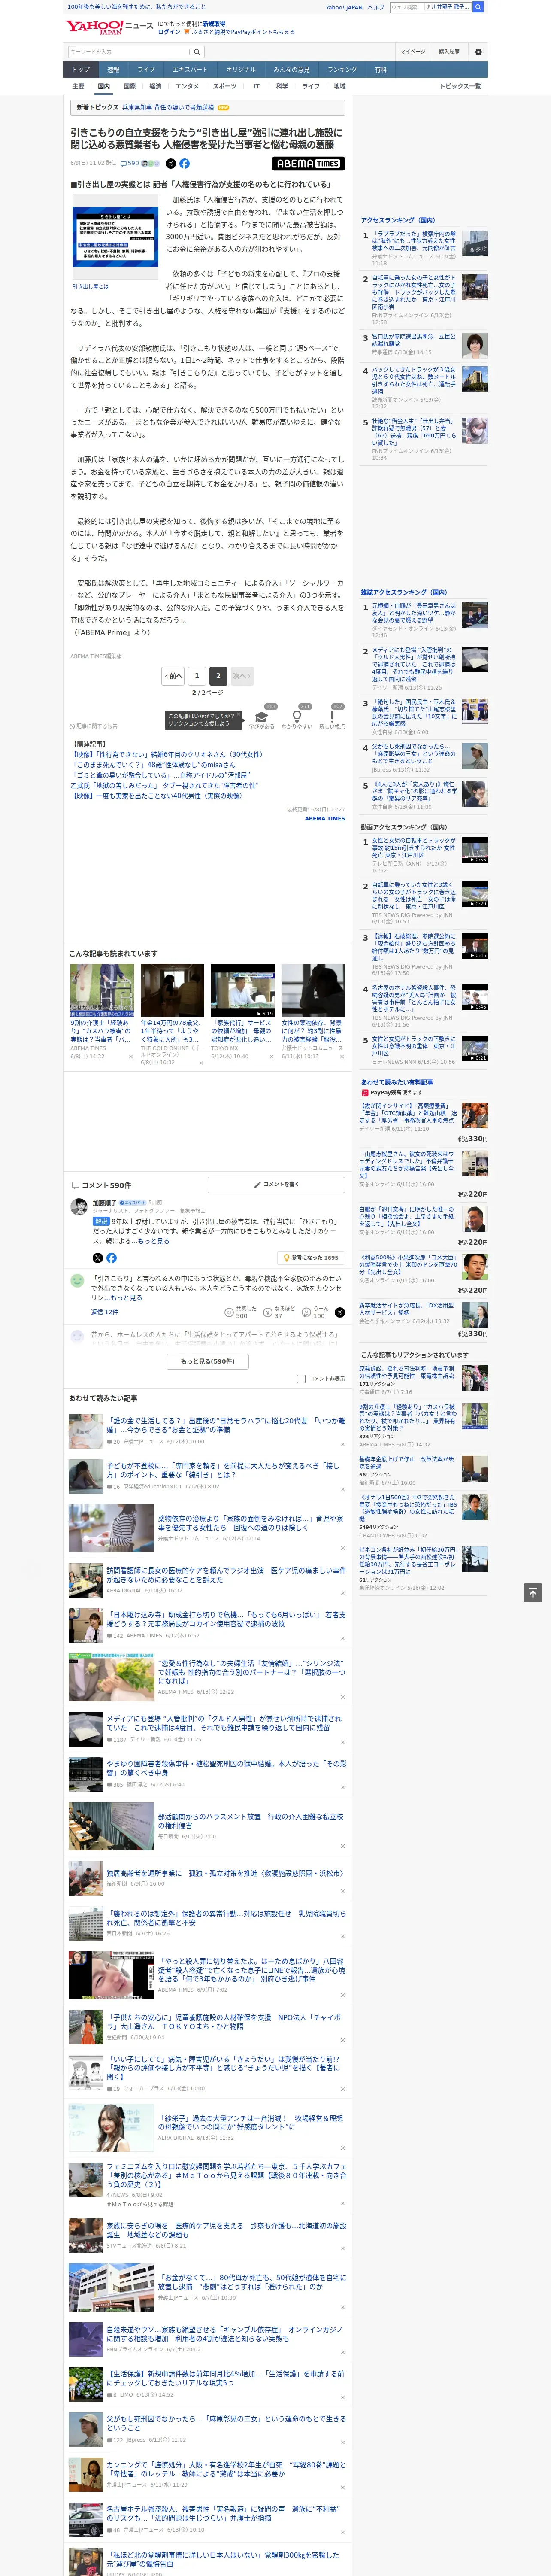Open the エキスパート tab
The height and width of the screenshot is (2576, 551).
(x=190, y=70)
